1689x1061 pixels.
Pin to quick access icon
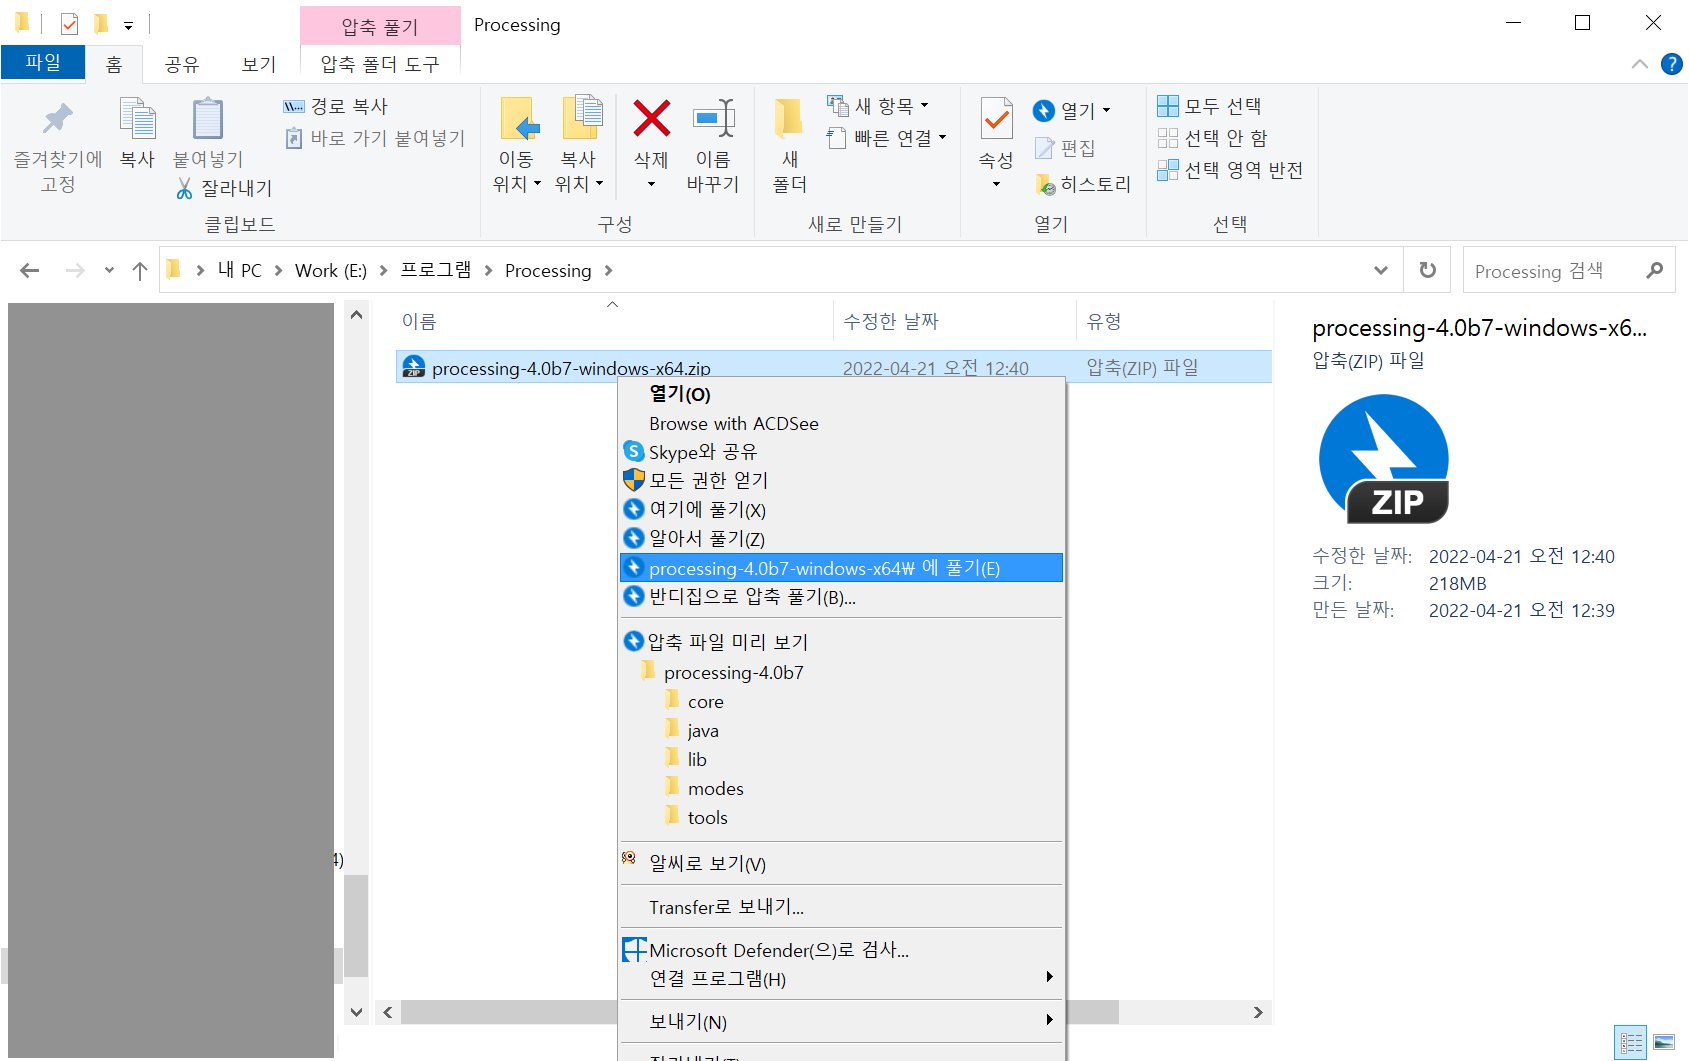pos(57,120)
